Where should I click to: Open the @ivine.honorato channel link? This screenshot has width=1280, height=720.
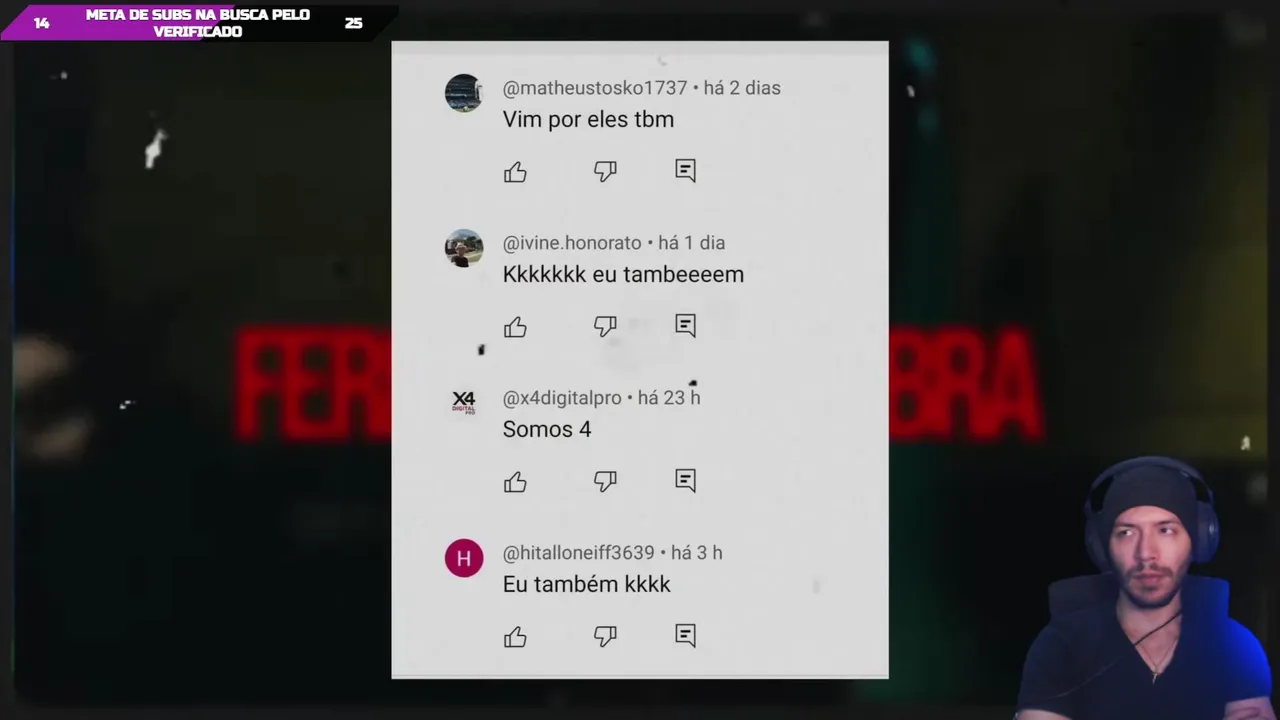coord(572,243)
